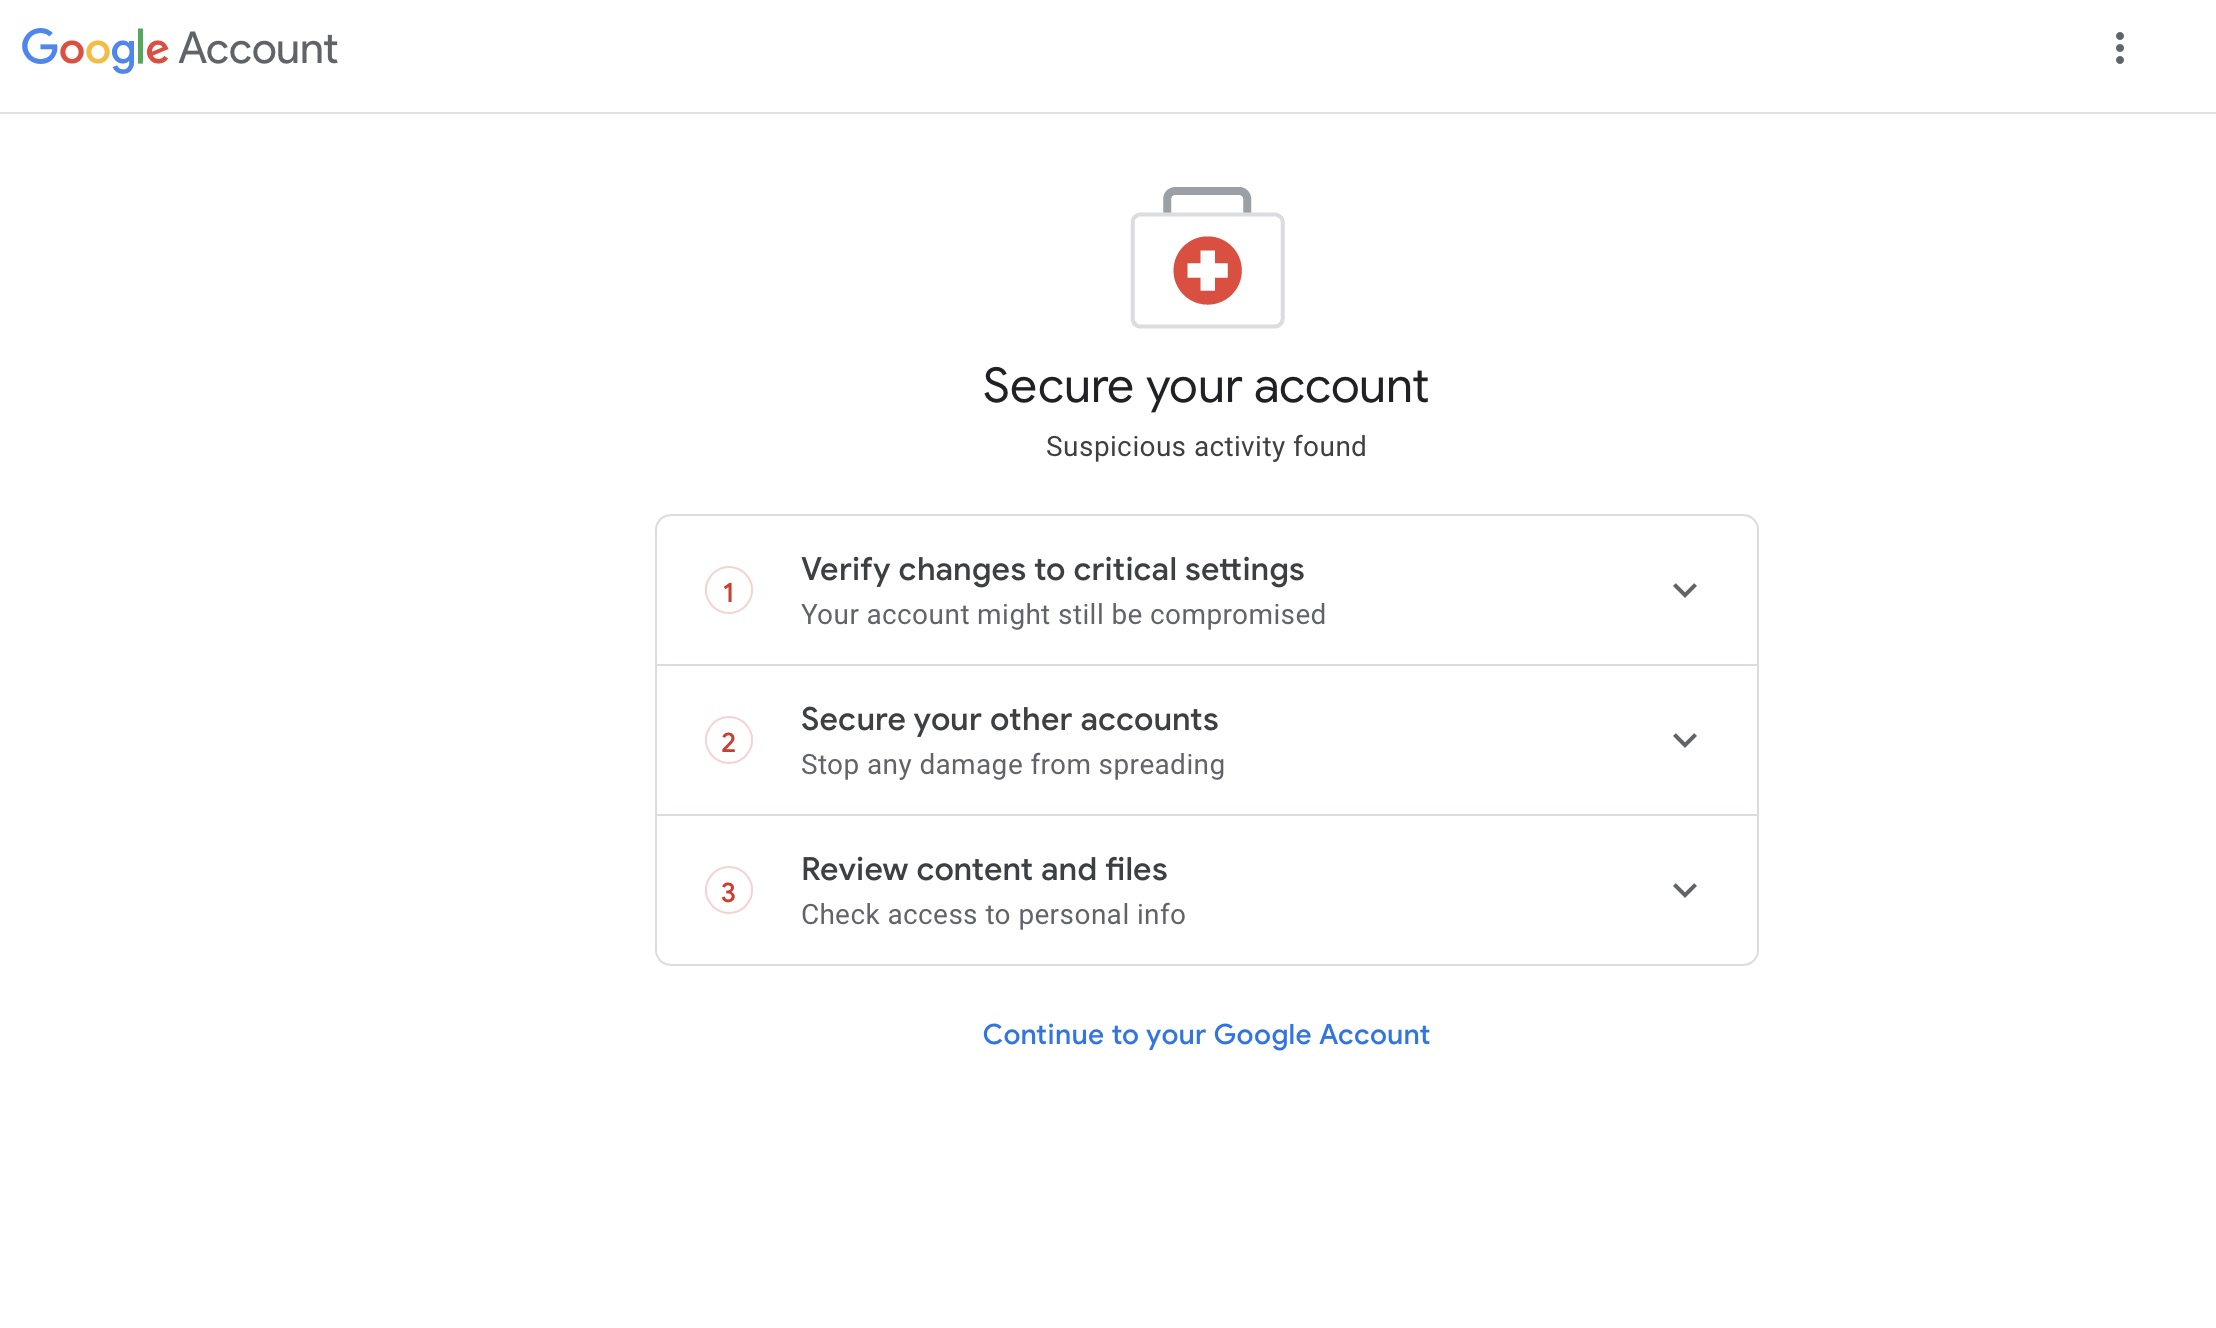Open Continue to your Google Account link
2216x1328 pixels.
point(1206,1035)
